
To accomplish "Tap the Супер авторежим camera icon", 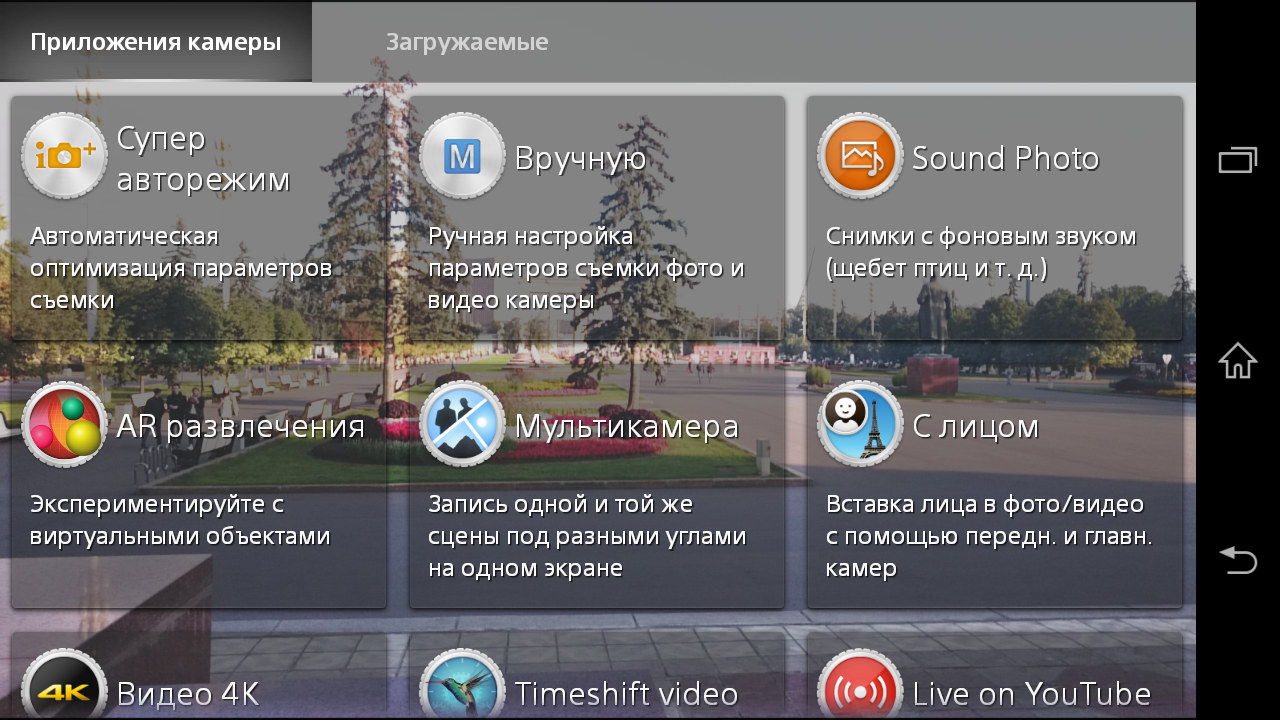I will [x=64, y=156].
